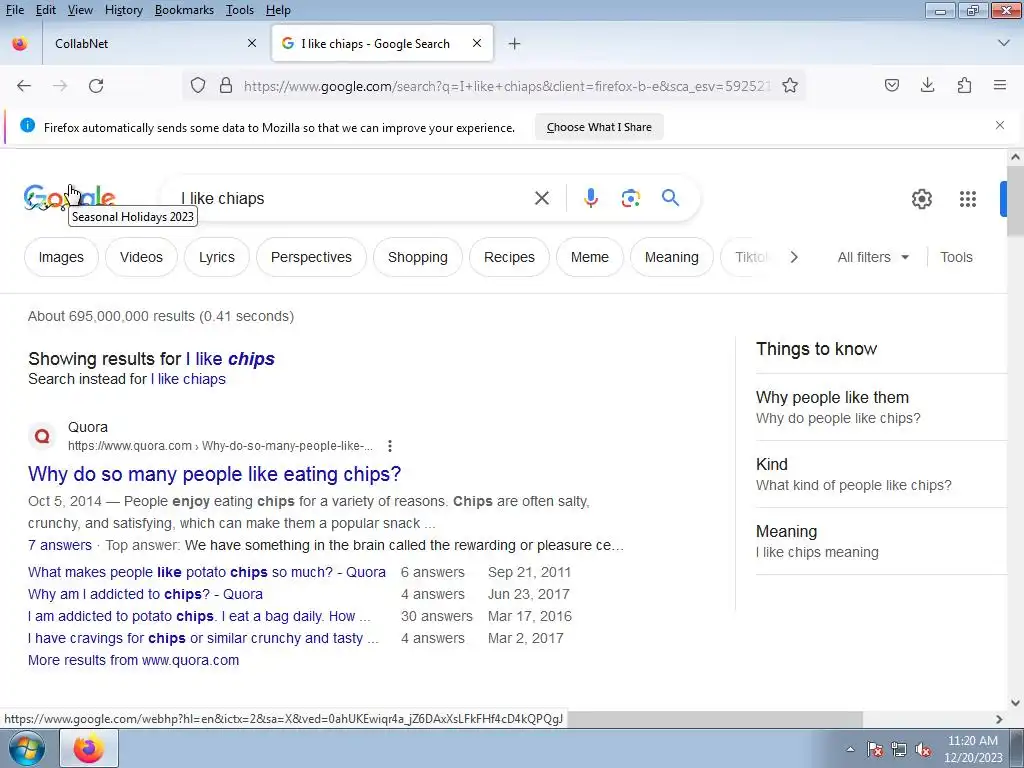This screenshot has width=1024, height=768.
Task: Open the View menu
Action: pos(80,10)
